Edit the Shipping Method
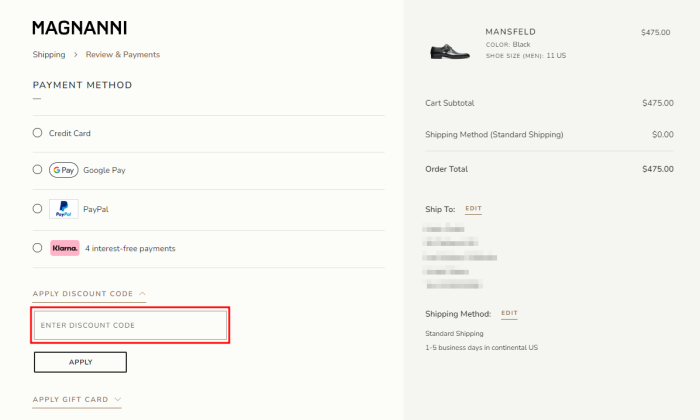 pyautogui.click(x=509, y=313)
